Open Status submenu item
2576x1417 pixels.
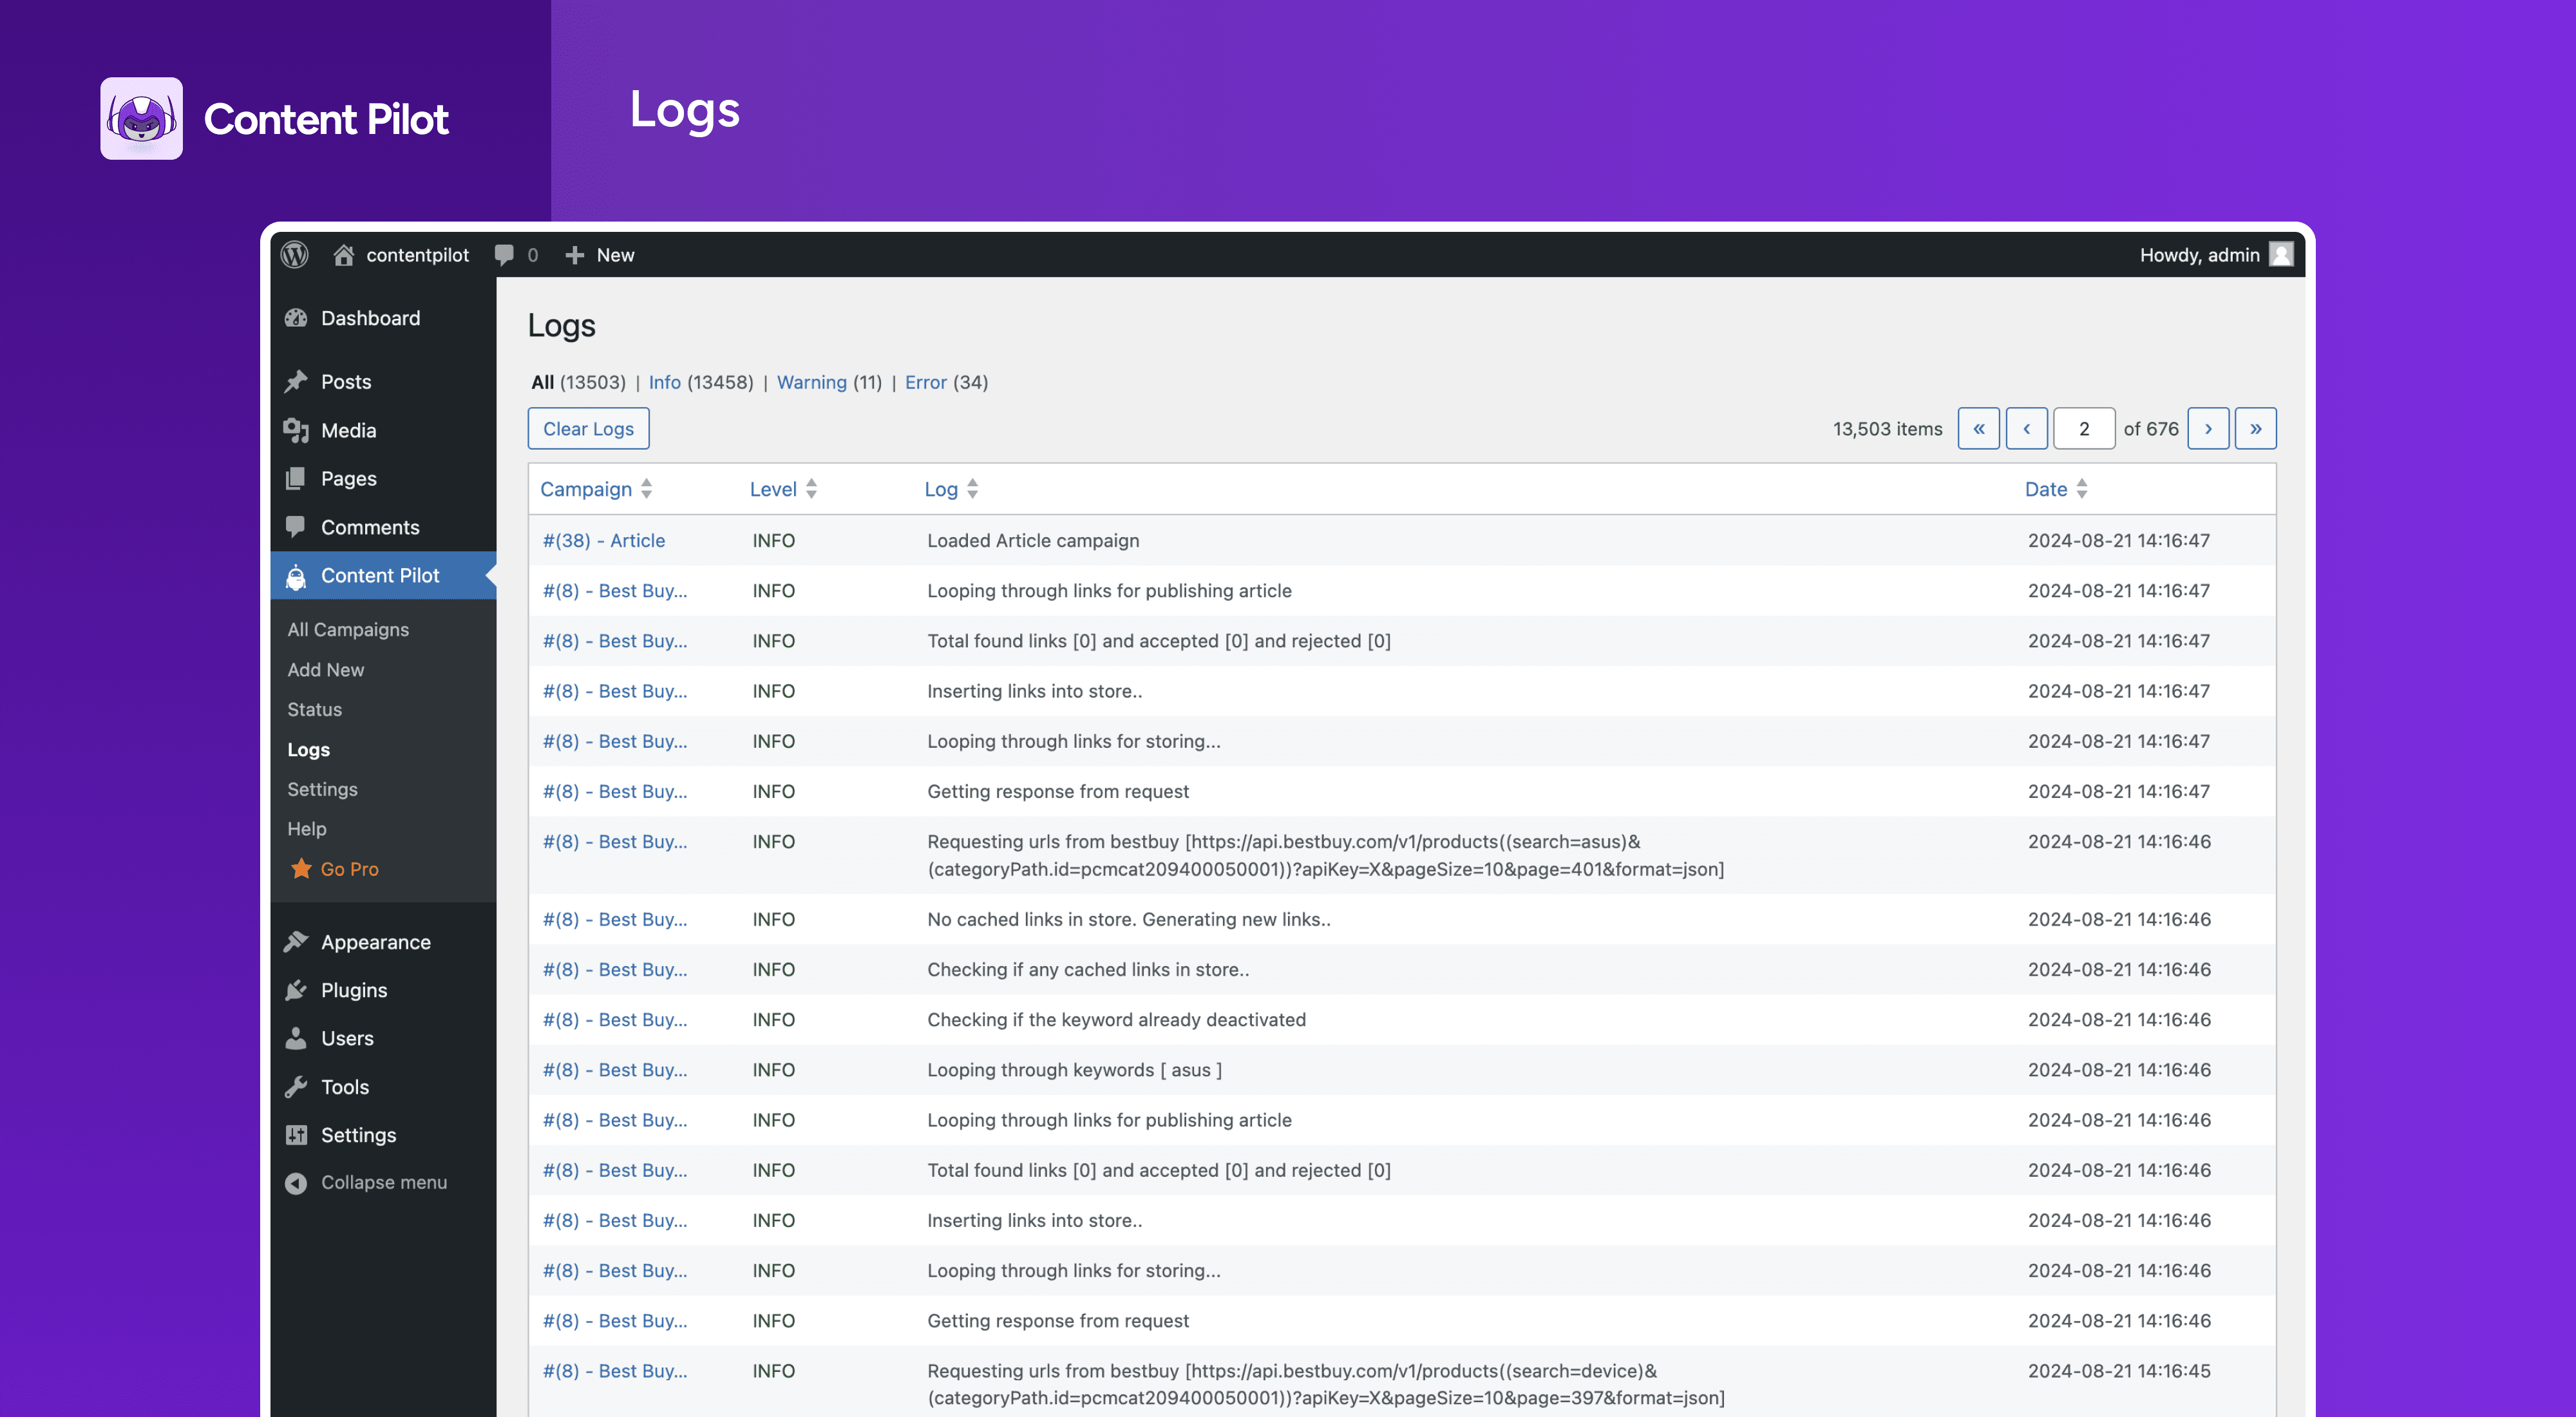314,709
